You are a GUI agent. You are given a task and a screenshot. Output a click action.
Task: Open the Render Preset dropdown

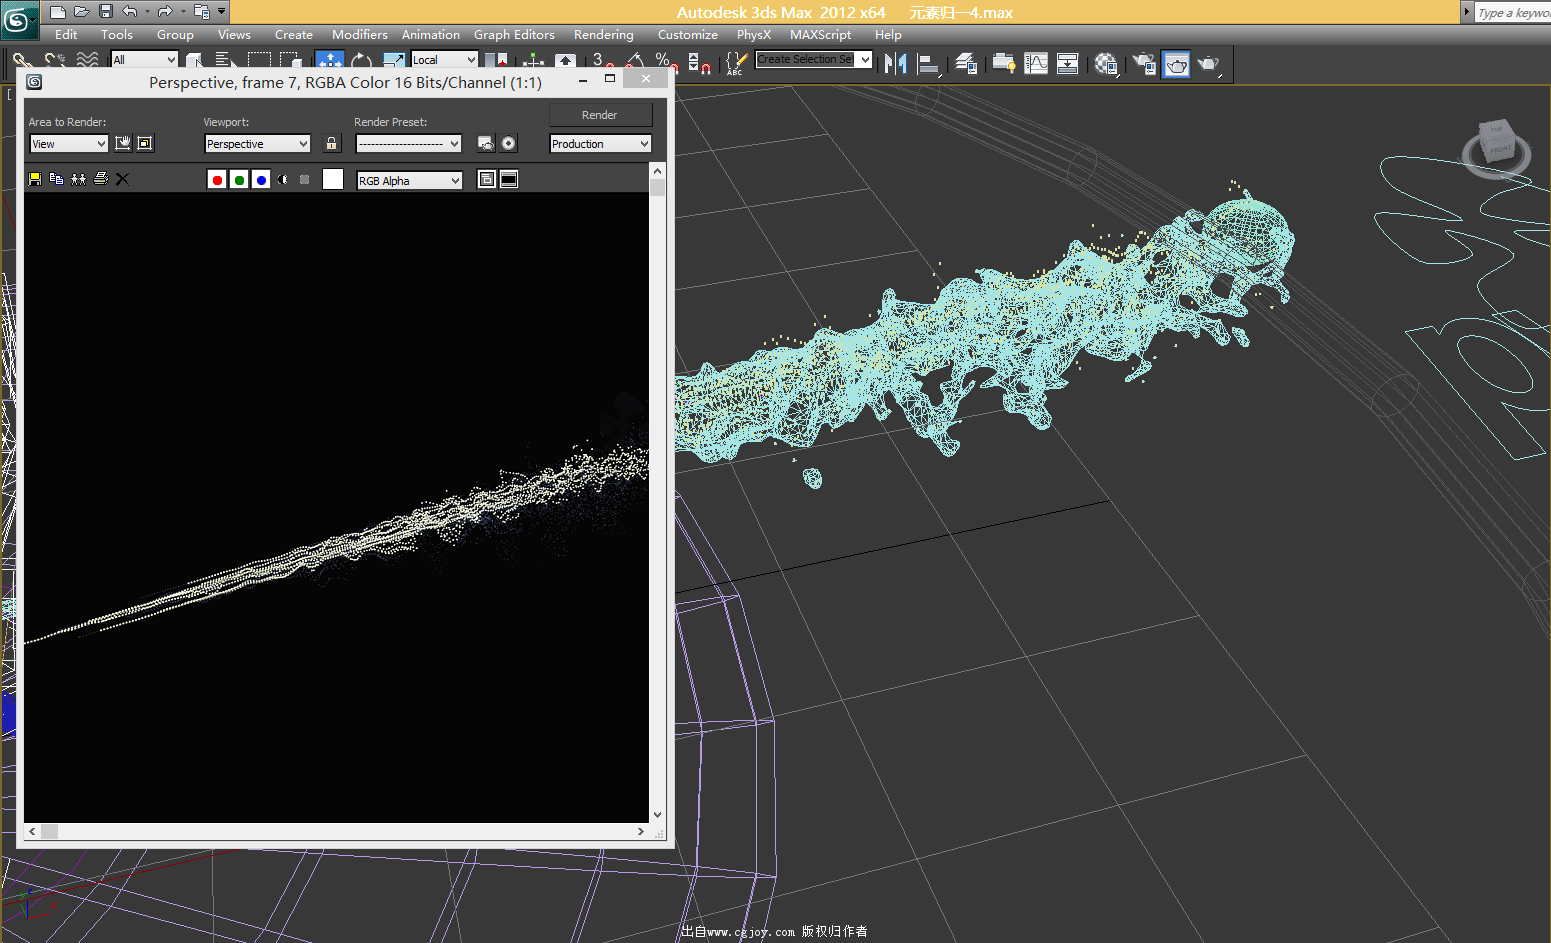[x=408, y=144]
